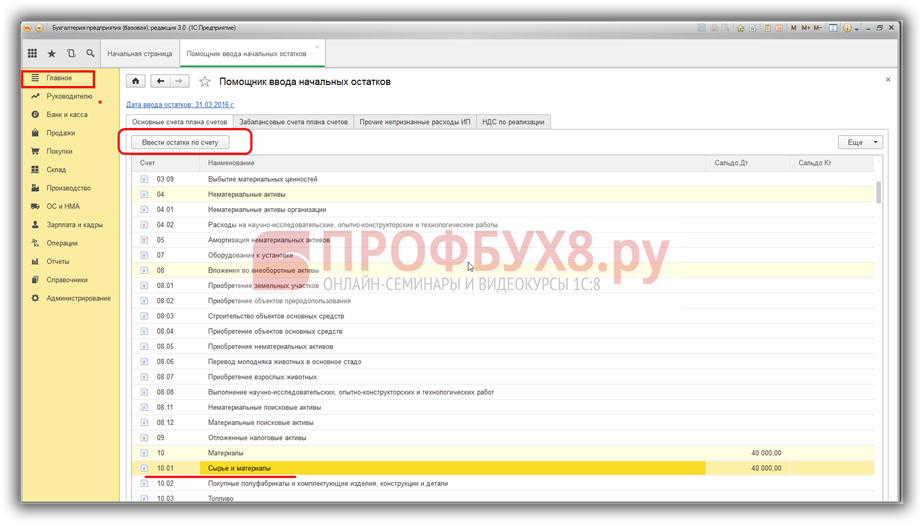
Task: Close the Помощник ввода начальных остатков tab
Action: point(318,47)
